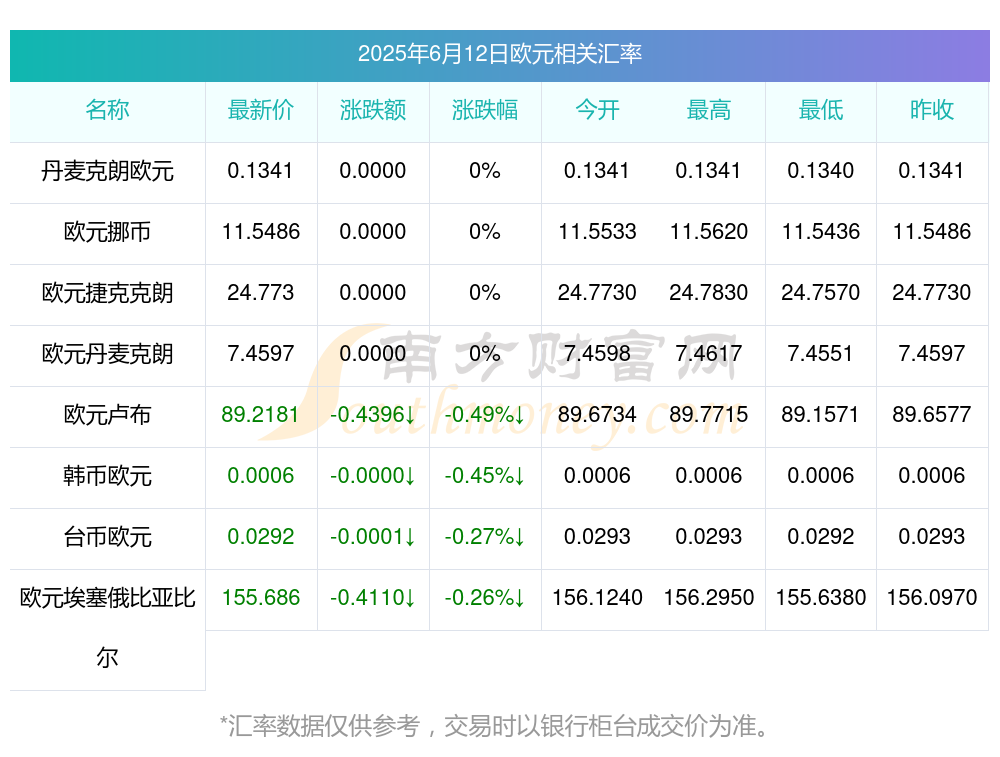1000x757 pixels.
Task: Select latest price 24.773 for 欧元捷克克朗
Action: coord(261,293)
